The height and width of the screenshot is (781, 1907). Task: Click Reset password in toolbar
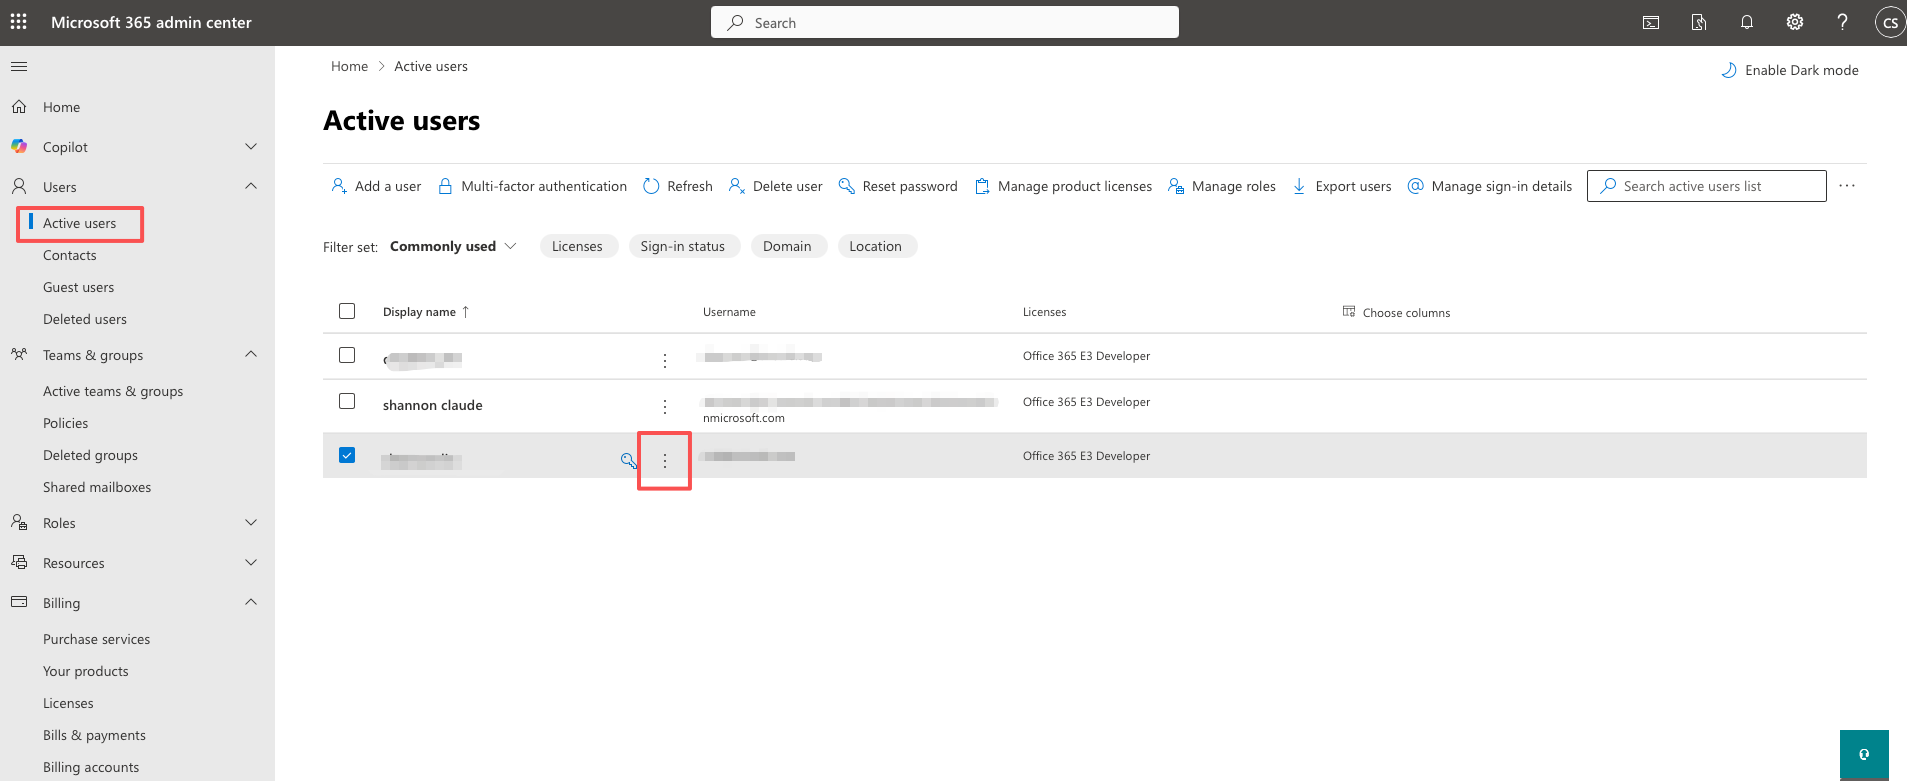(898, 186)
